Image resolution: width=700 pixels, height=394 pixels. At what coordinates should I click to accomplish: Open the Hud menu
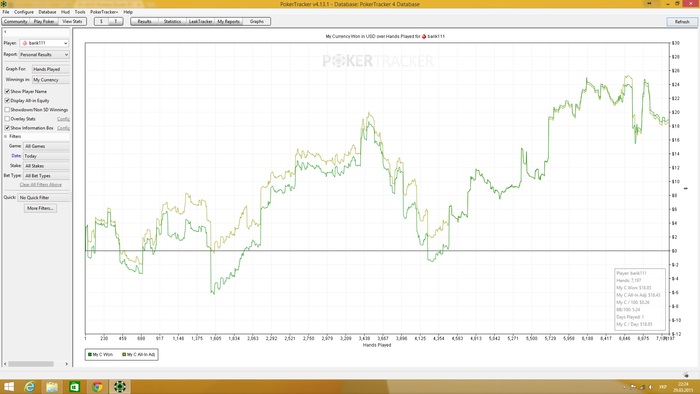[65, 12]
